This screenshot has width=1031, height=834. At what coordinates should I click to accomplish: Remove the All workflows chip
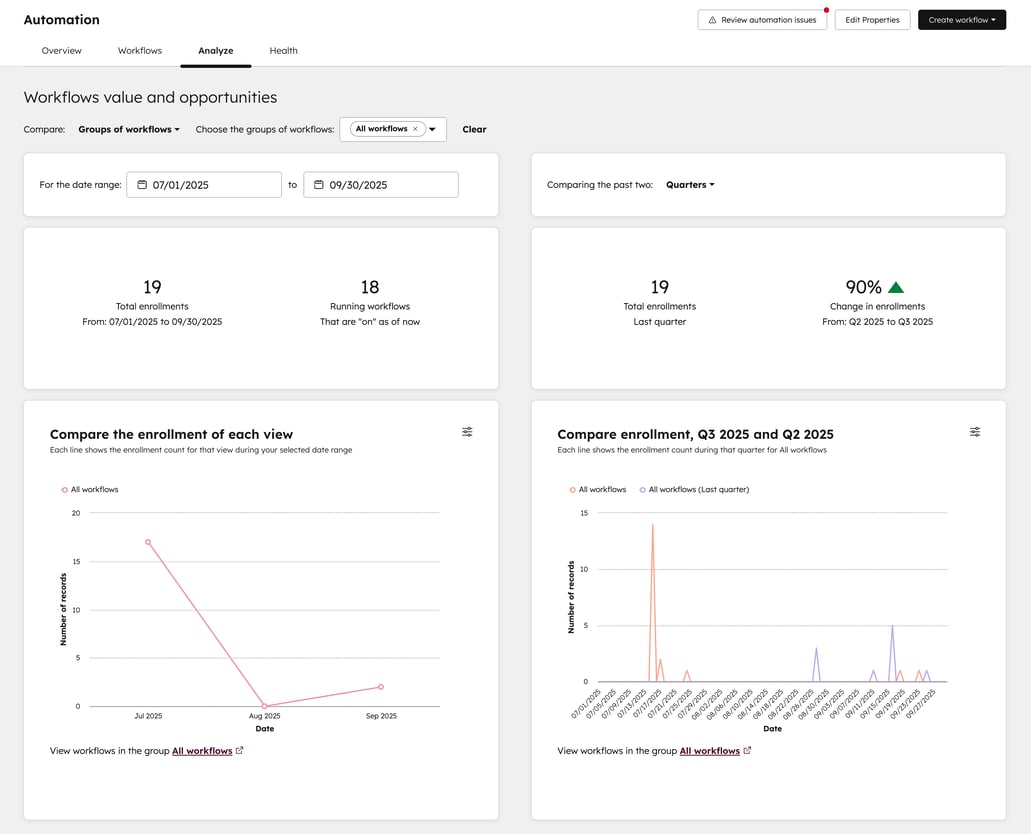[415, 129]
